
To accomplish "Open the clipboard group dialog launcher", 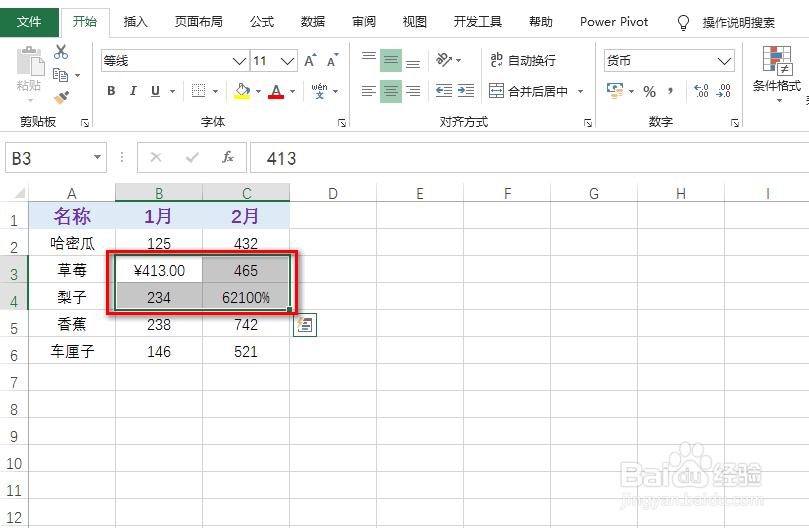I will pos(85,123).
